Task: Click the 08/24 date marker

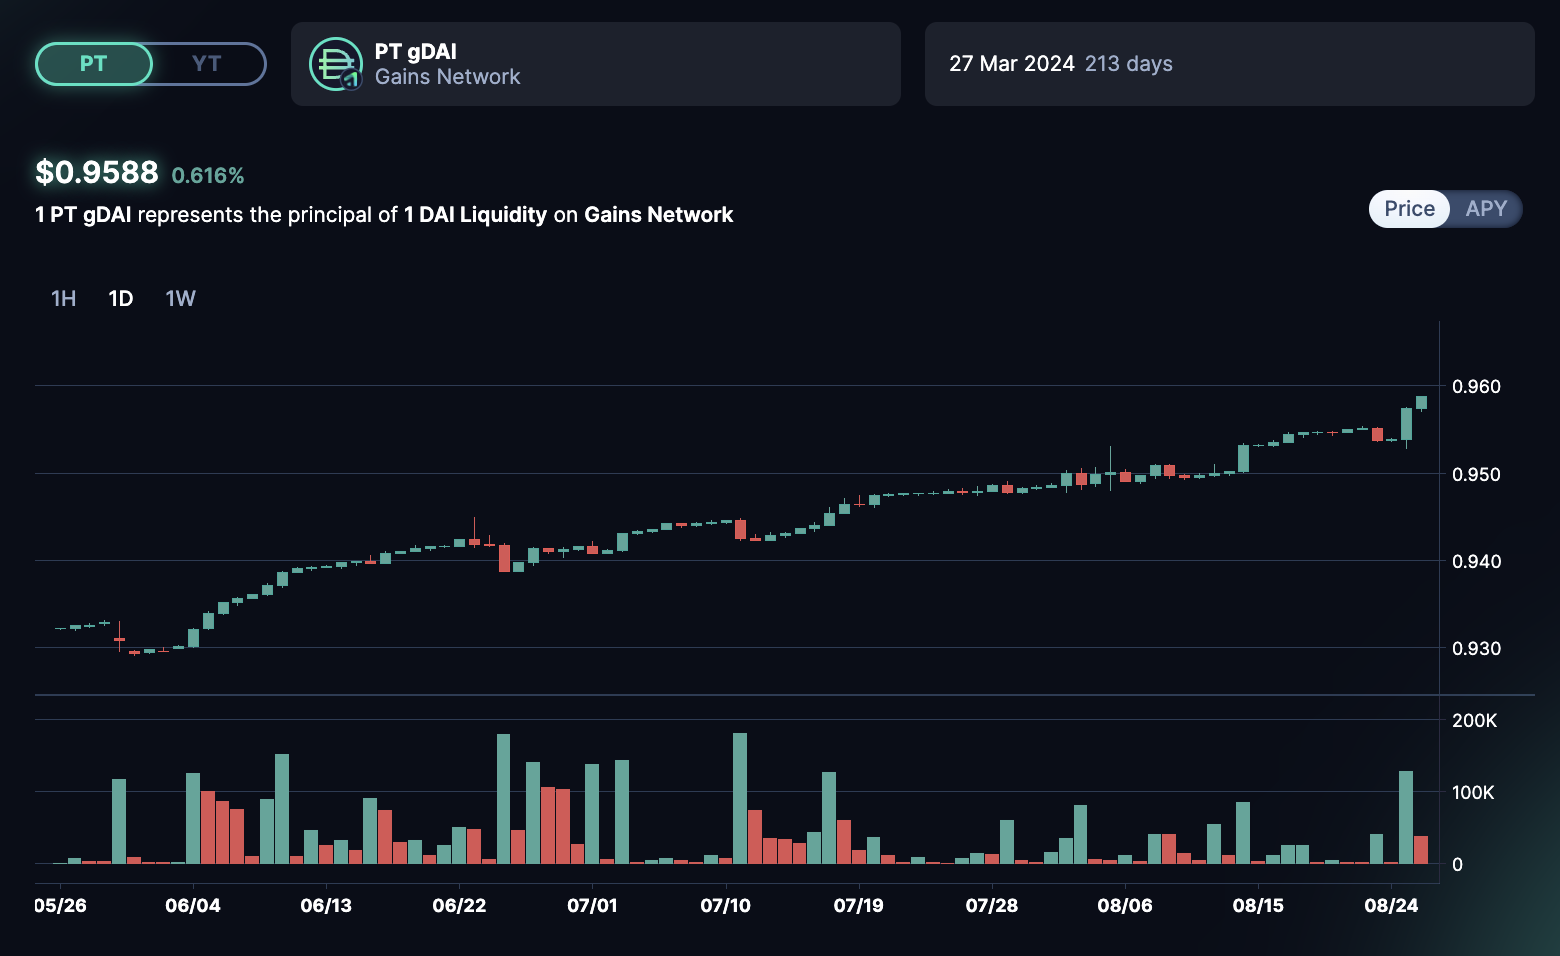Action: tap(1391, 906)
